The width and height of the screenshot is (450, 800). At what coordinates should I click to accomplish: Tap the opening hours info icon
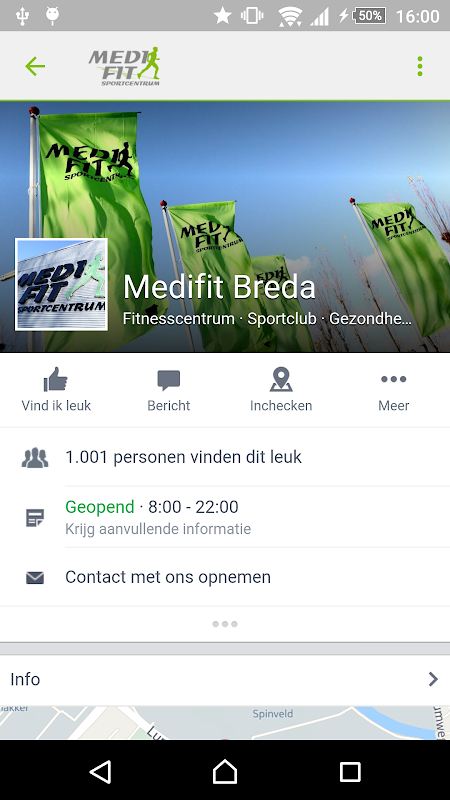[x=35, y=518]
